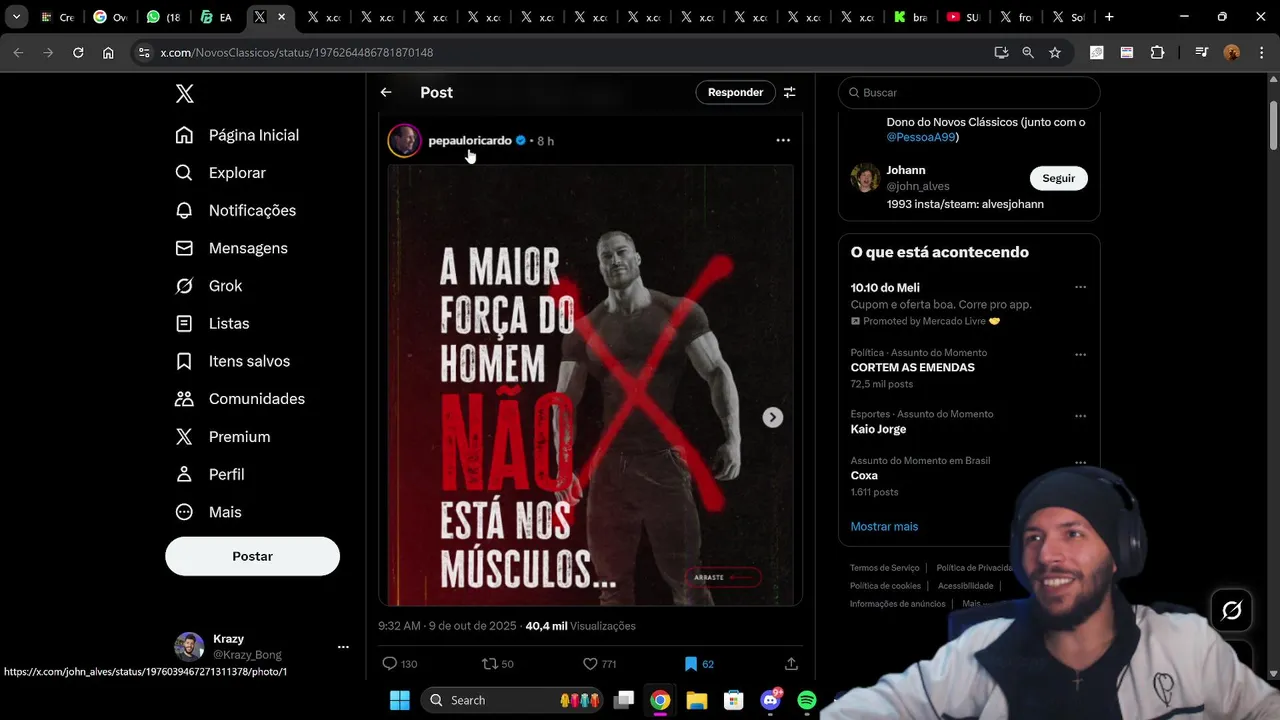Open pepauloricardo profile name link
Screen dimensions: 1280x720
tap(470, 141)
